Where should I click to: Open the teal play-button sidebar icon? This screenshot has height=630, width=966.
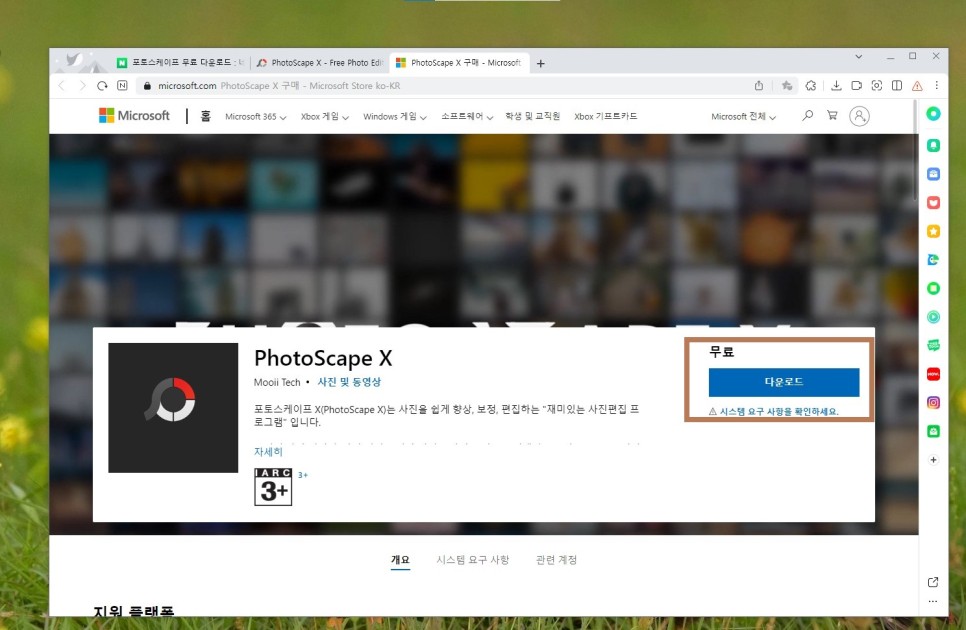pos(933,317)
